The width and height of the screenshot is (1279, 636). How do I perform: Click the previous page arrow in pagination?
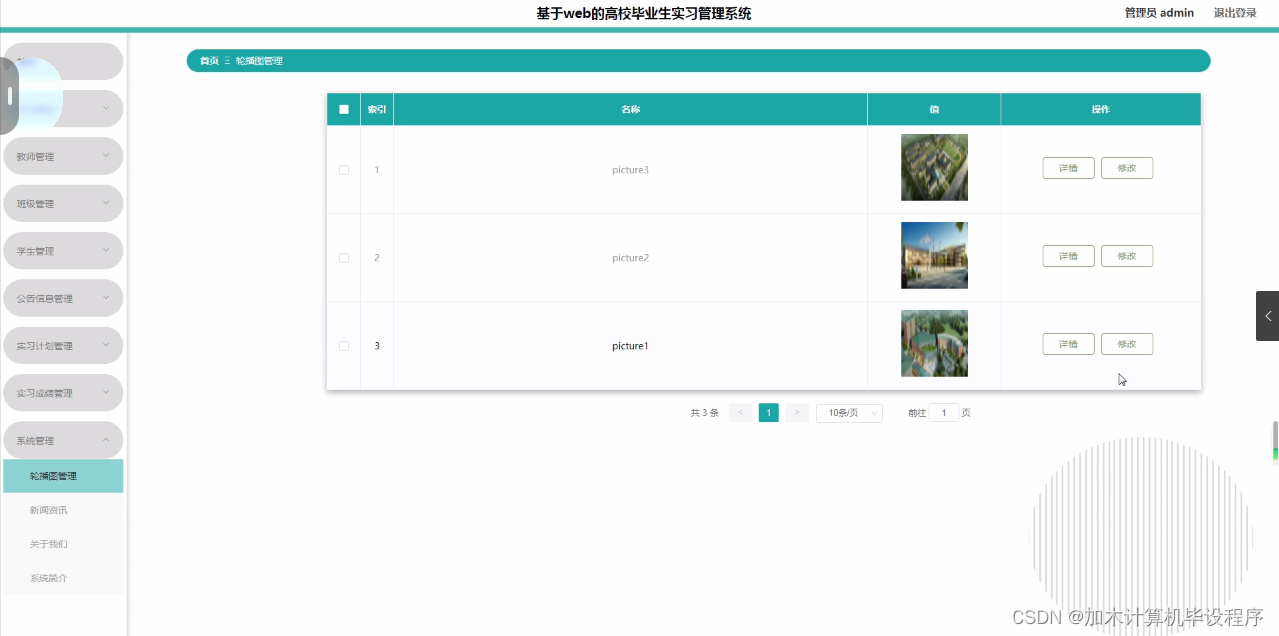(740, 412)
